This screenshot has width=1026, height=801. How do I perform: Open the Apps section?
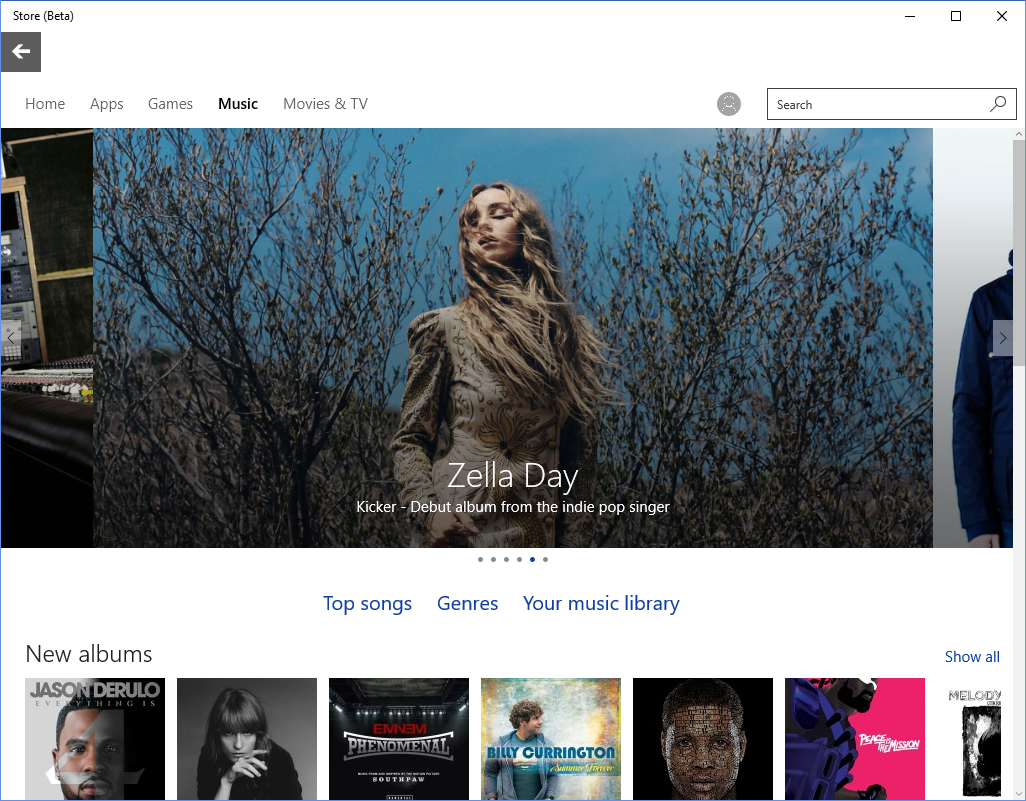coord(106,103)
